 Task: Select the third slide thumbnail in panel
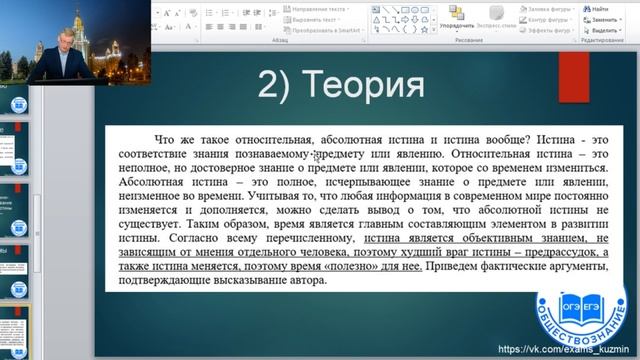point(14,210)
